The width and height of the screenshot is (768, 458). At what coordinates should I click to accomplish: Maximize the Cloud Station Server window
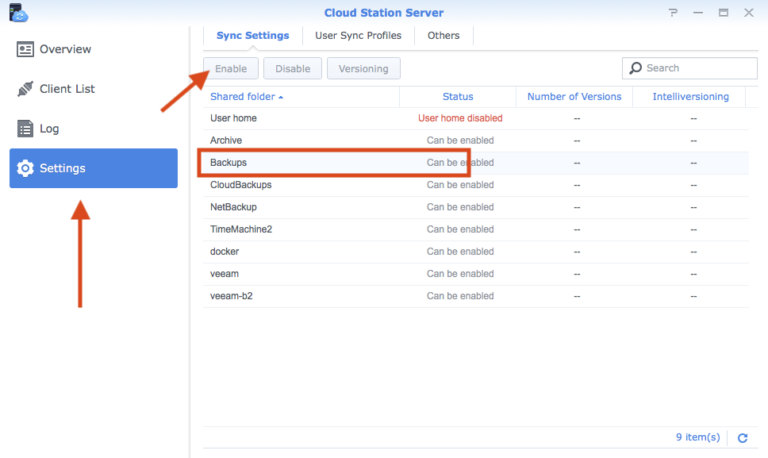point(723,13)
